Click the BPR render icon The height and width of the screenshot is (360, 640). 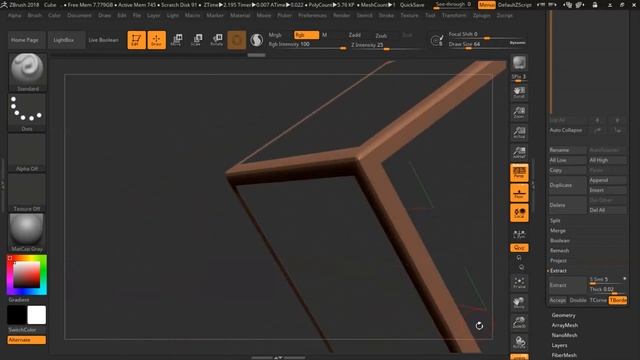[519, 63]
